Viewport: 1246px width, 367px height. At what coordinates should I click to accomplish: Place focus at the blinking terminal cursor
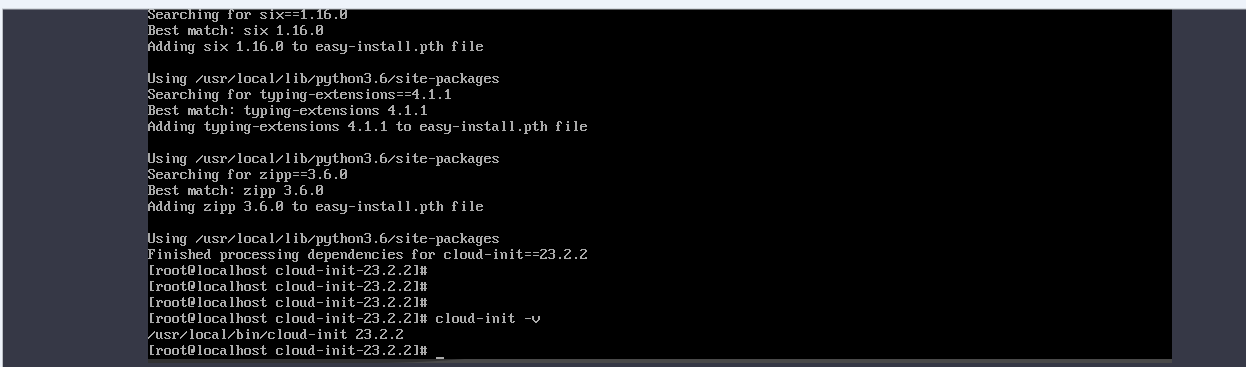(x=439, y=352)
